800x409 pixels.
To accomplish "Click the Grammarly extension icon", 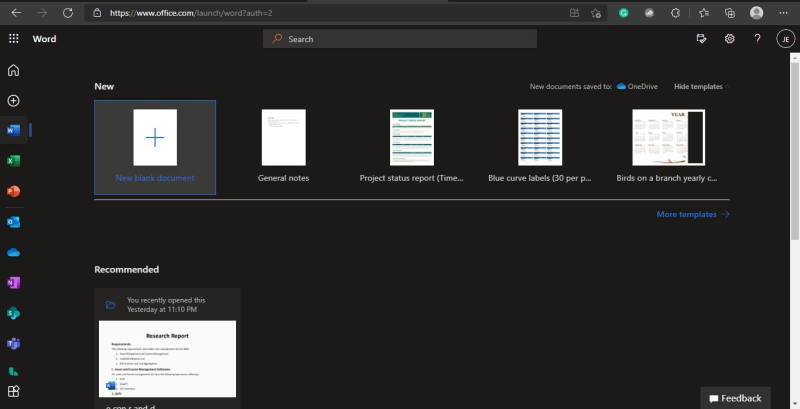I will 623,13.
